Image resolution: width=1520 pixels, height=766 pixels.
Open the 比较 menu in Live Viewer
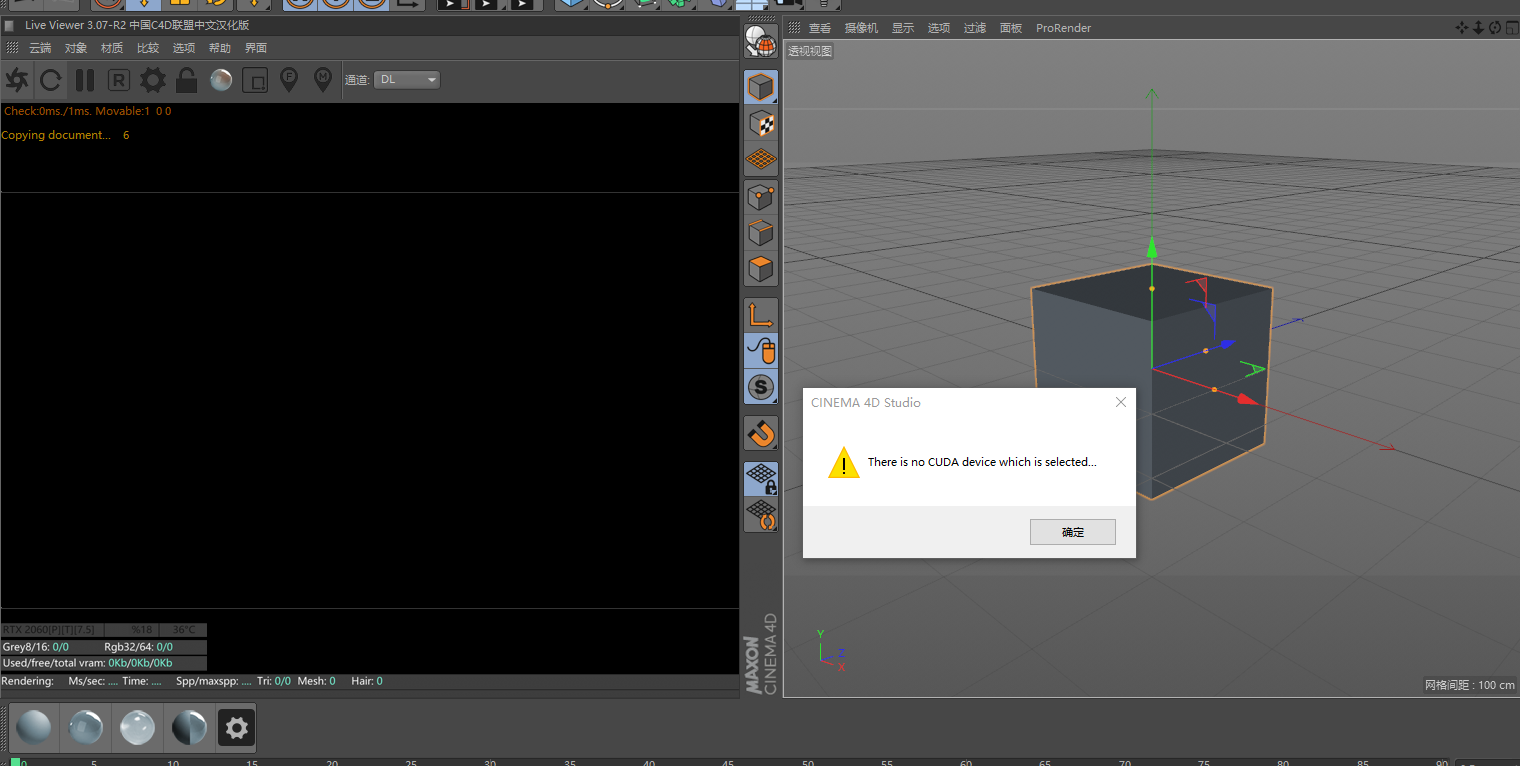click(x=148, y=48)
